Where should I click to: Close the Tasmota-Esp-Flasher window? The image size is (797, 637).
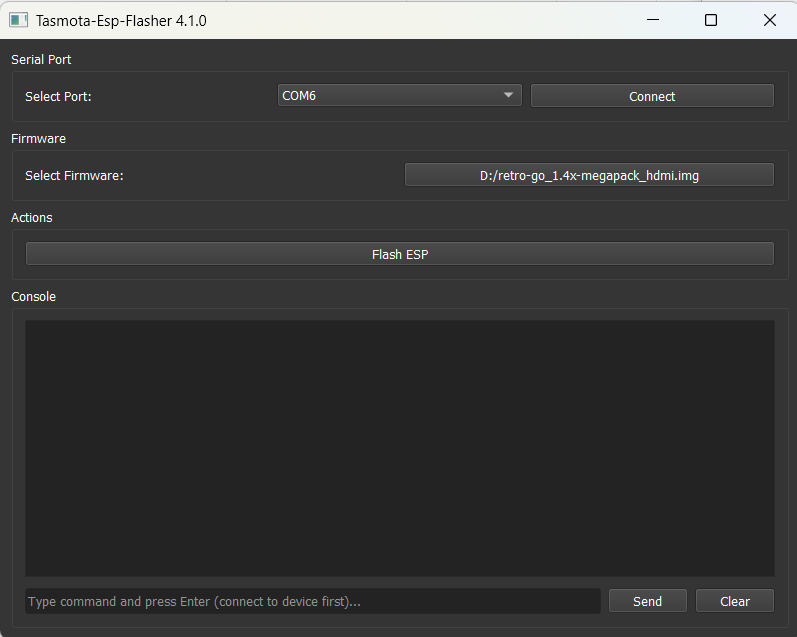(770, 20)
